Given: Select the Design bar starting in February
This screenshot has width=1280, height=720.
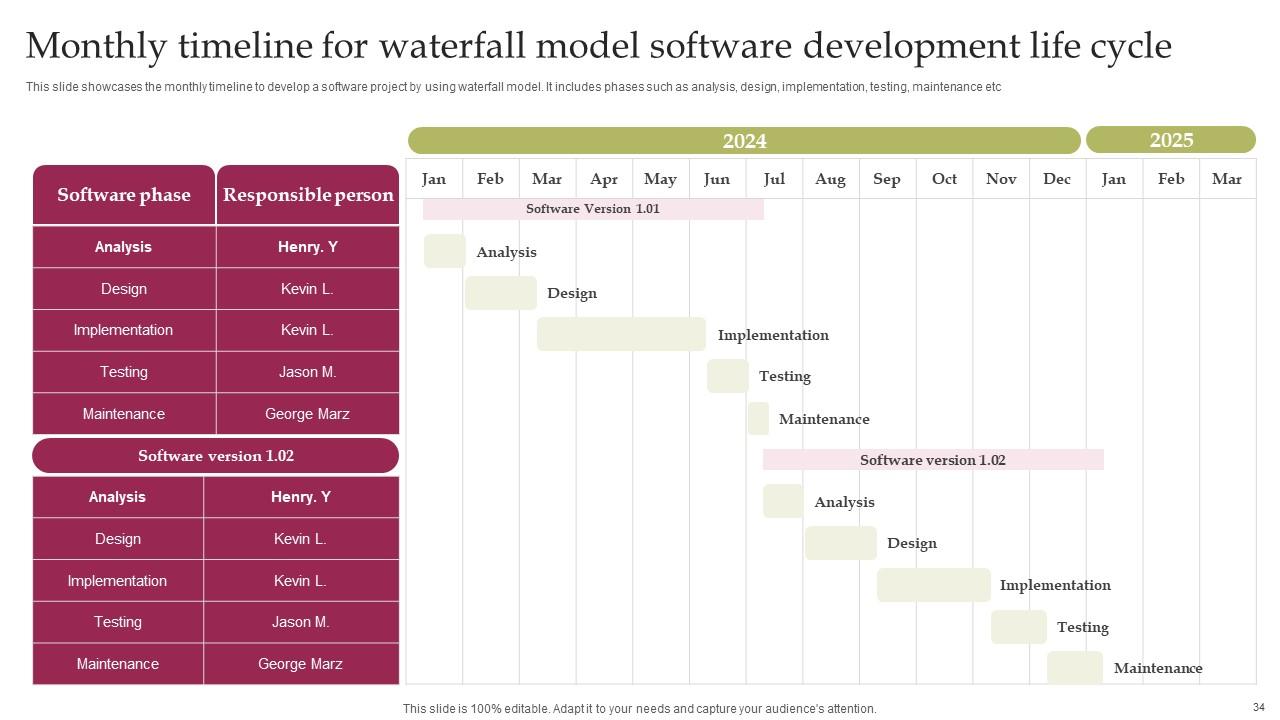Looking at the screenshot, I should pyautogui.click(x=501, y=293).
